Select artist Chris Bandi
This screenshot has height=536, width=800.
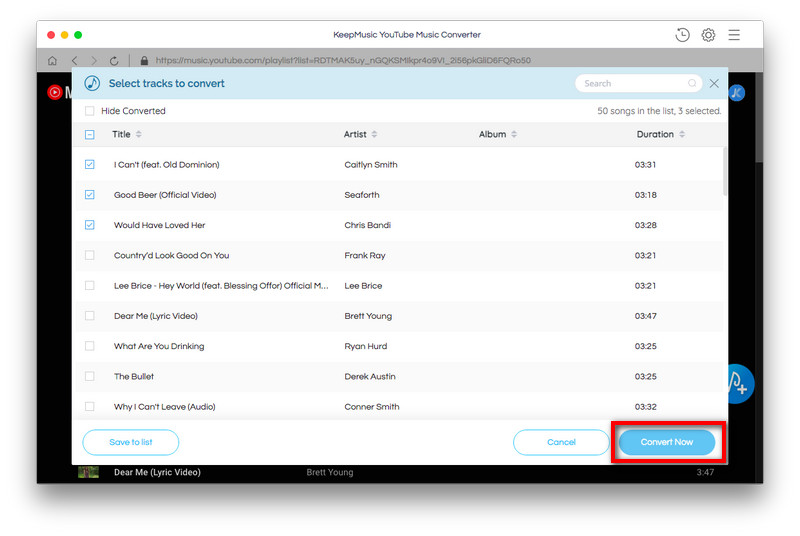(x=367, y=225)
